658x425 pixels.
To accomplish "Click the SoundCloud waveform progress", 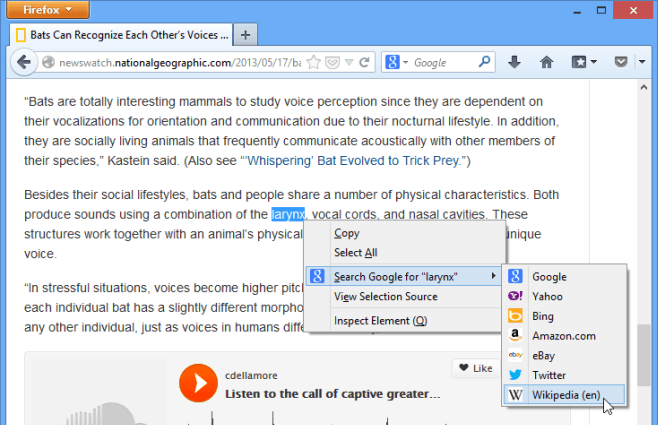I will [315, 417].
